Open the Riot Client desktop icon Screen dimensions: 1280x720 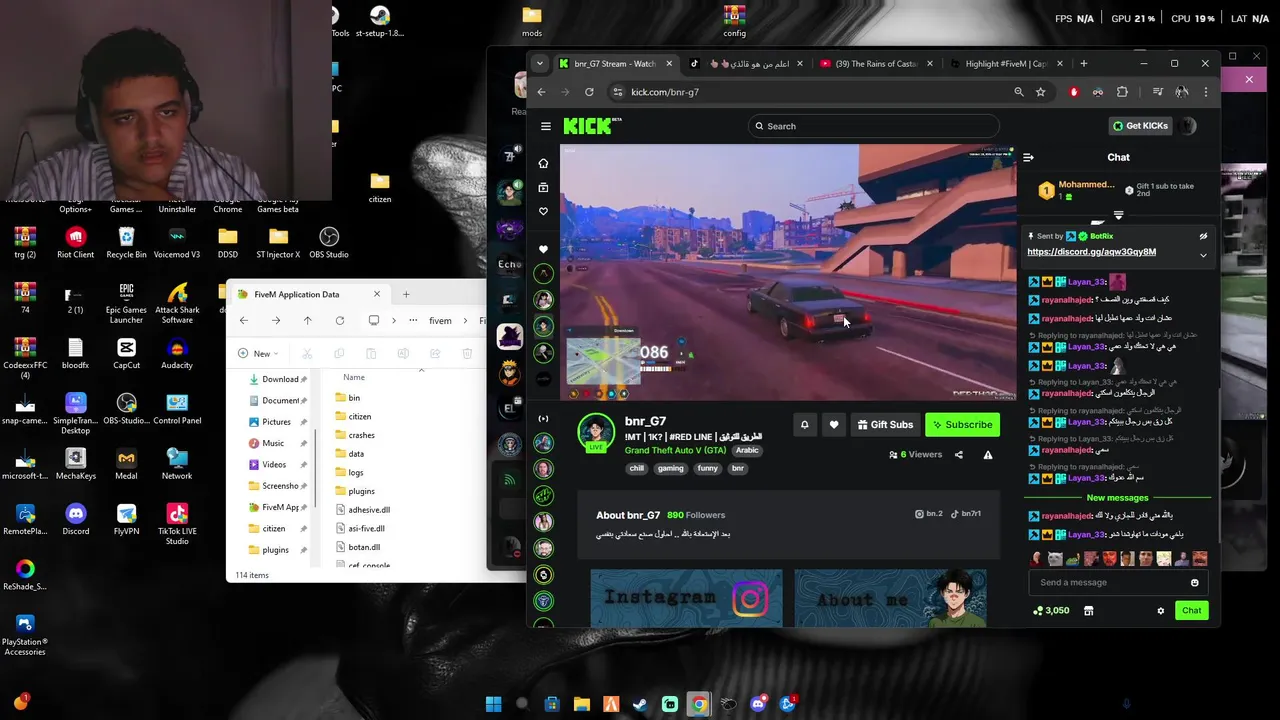click(x=75, y=242)
